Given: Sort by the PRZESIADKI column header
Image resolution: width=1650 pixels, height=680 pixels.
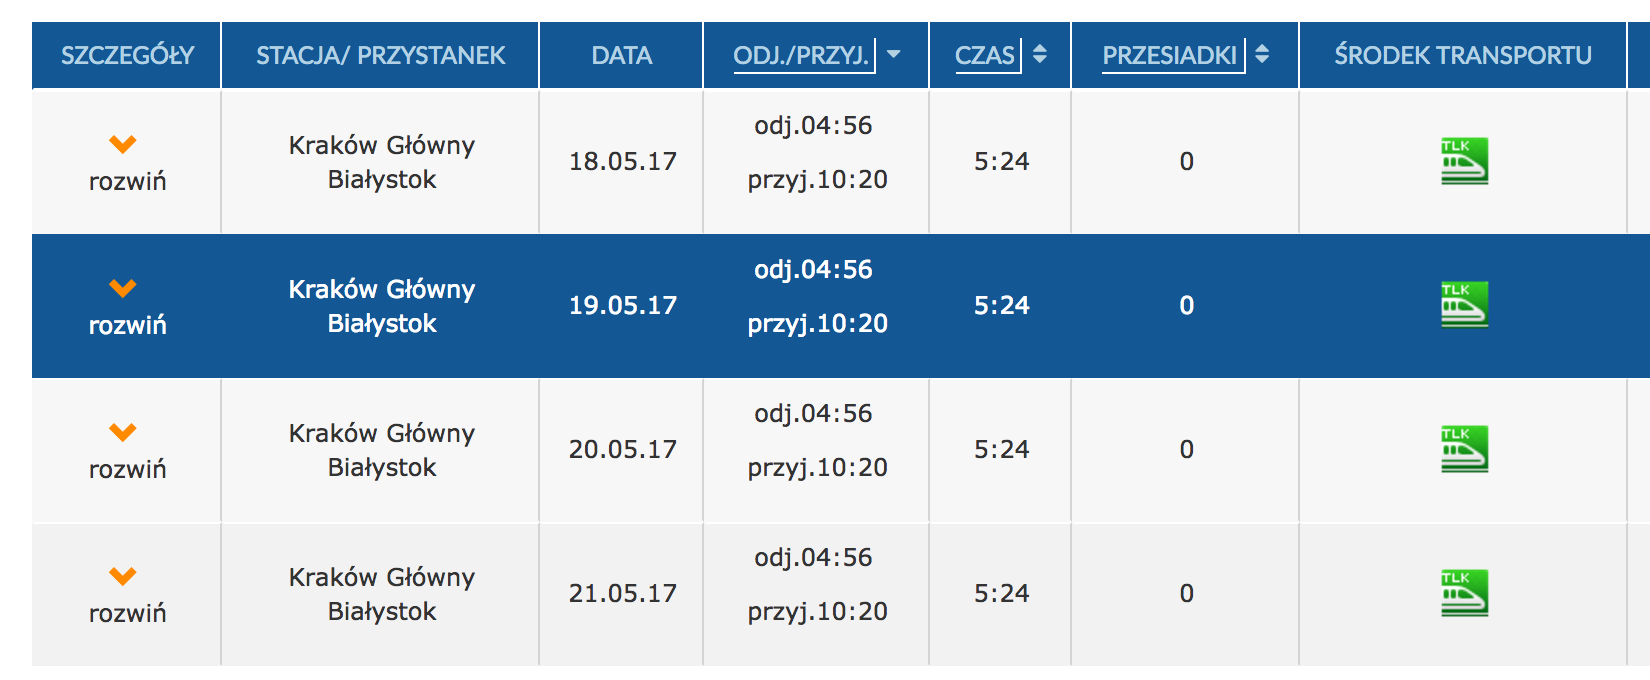Looking at the screenshot, I should (x=1169, y=55).
